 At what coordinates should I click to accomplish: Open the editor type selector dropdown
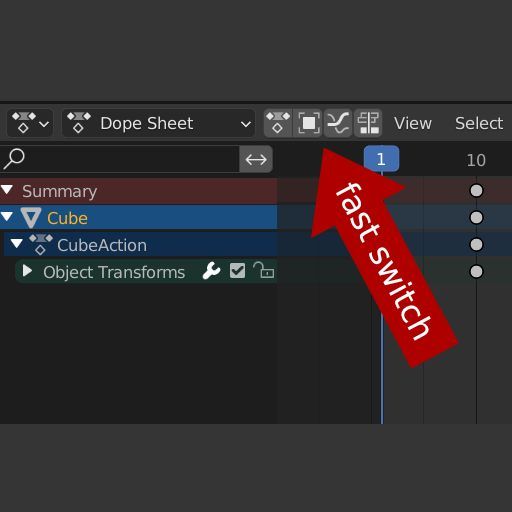click(30, 123)
